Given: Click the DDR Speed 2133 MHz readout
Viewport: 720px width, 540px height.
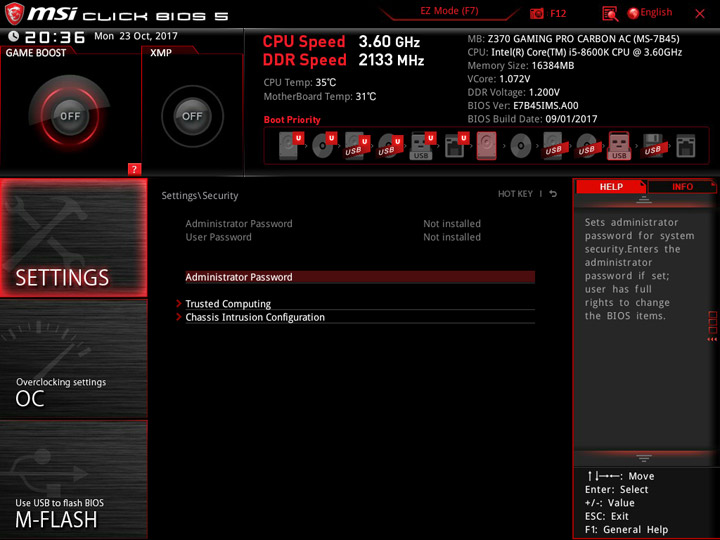Looking at the screenshot, I should pos(343,60).
